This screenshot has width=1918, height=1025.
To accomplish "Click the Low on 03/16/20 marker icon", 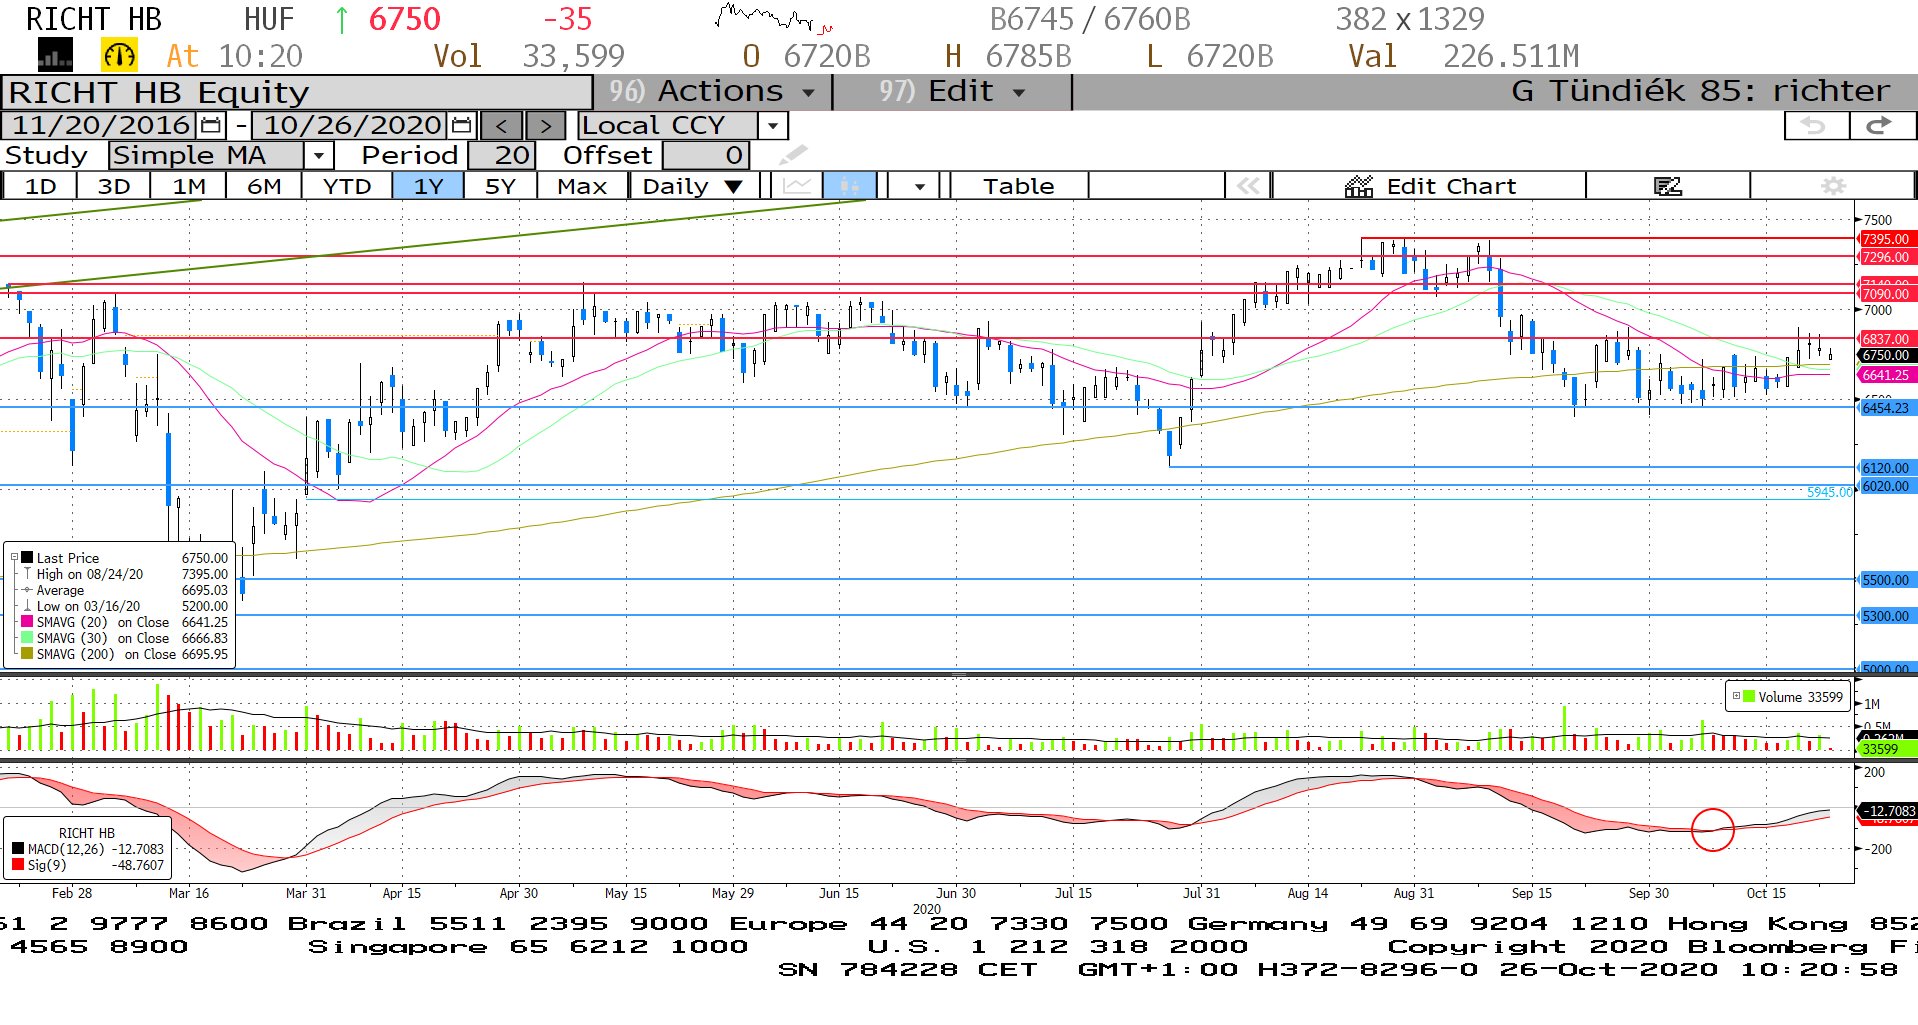I will click(27, 606).
